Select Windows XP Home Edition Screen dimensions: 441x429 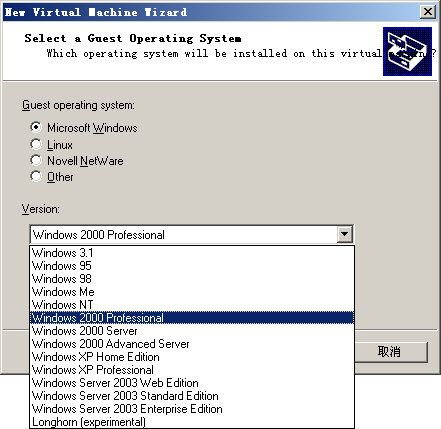192,357
